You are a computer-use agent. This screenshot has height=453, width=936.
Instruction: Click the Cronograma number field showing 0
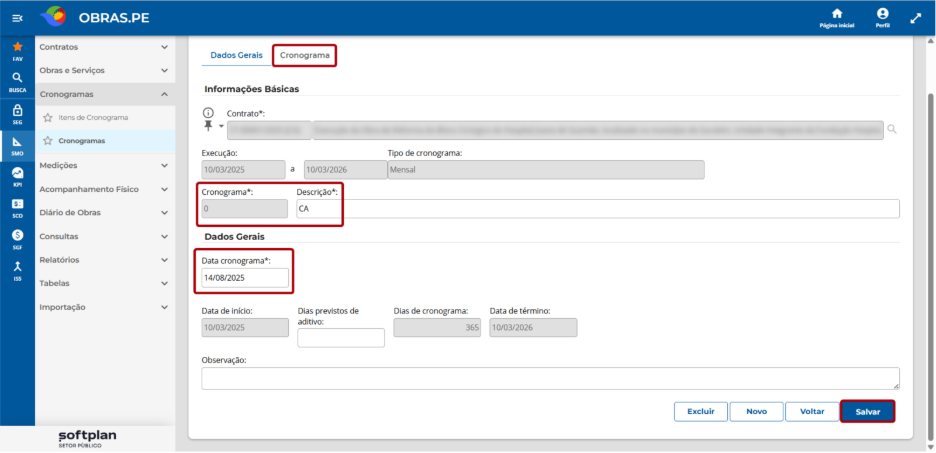245,209
